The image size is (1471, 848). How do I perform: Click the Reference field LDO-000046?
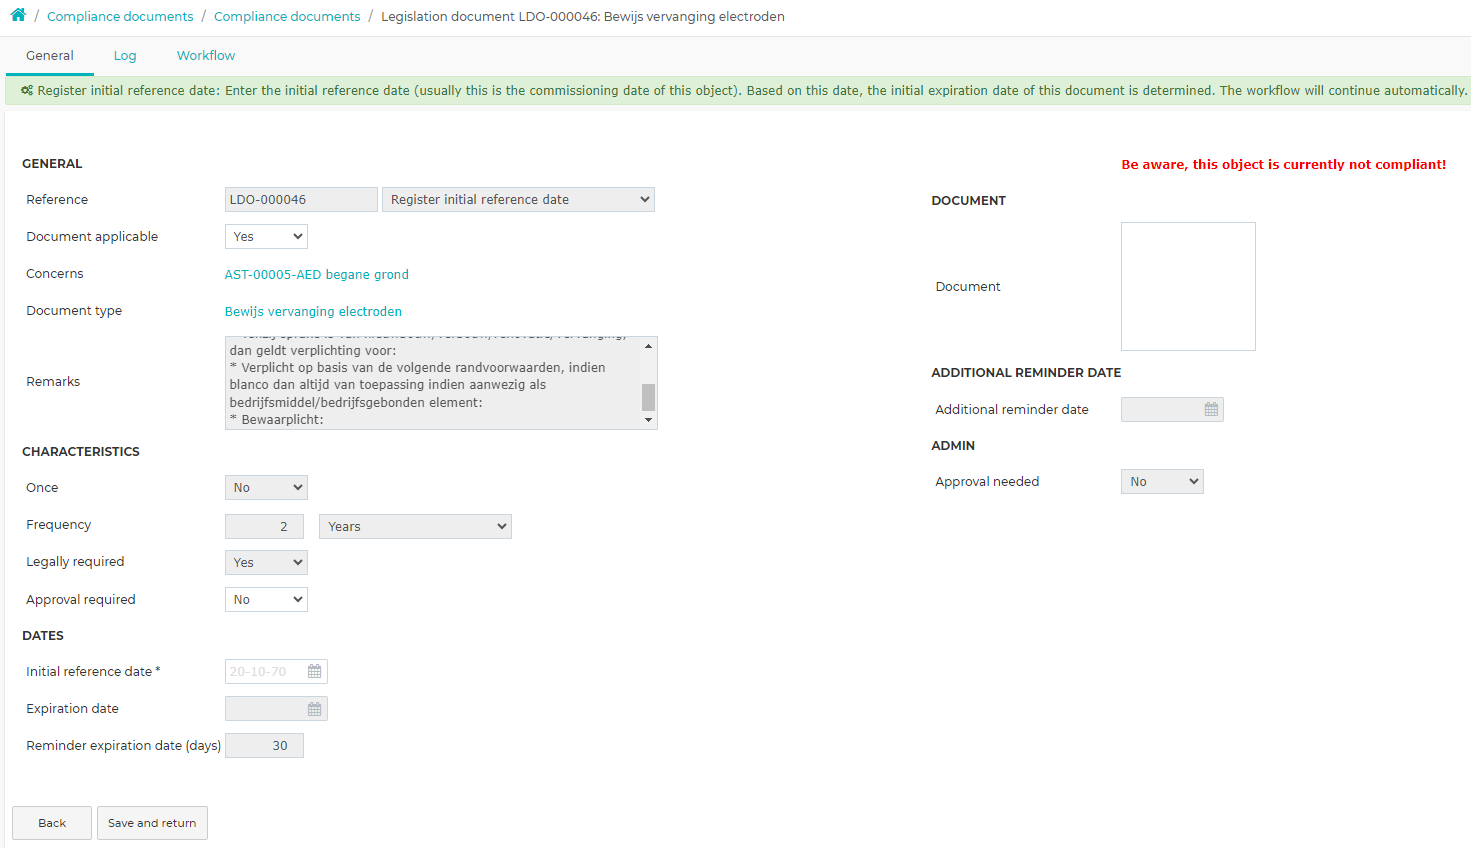click(x=301, y=200)
